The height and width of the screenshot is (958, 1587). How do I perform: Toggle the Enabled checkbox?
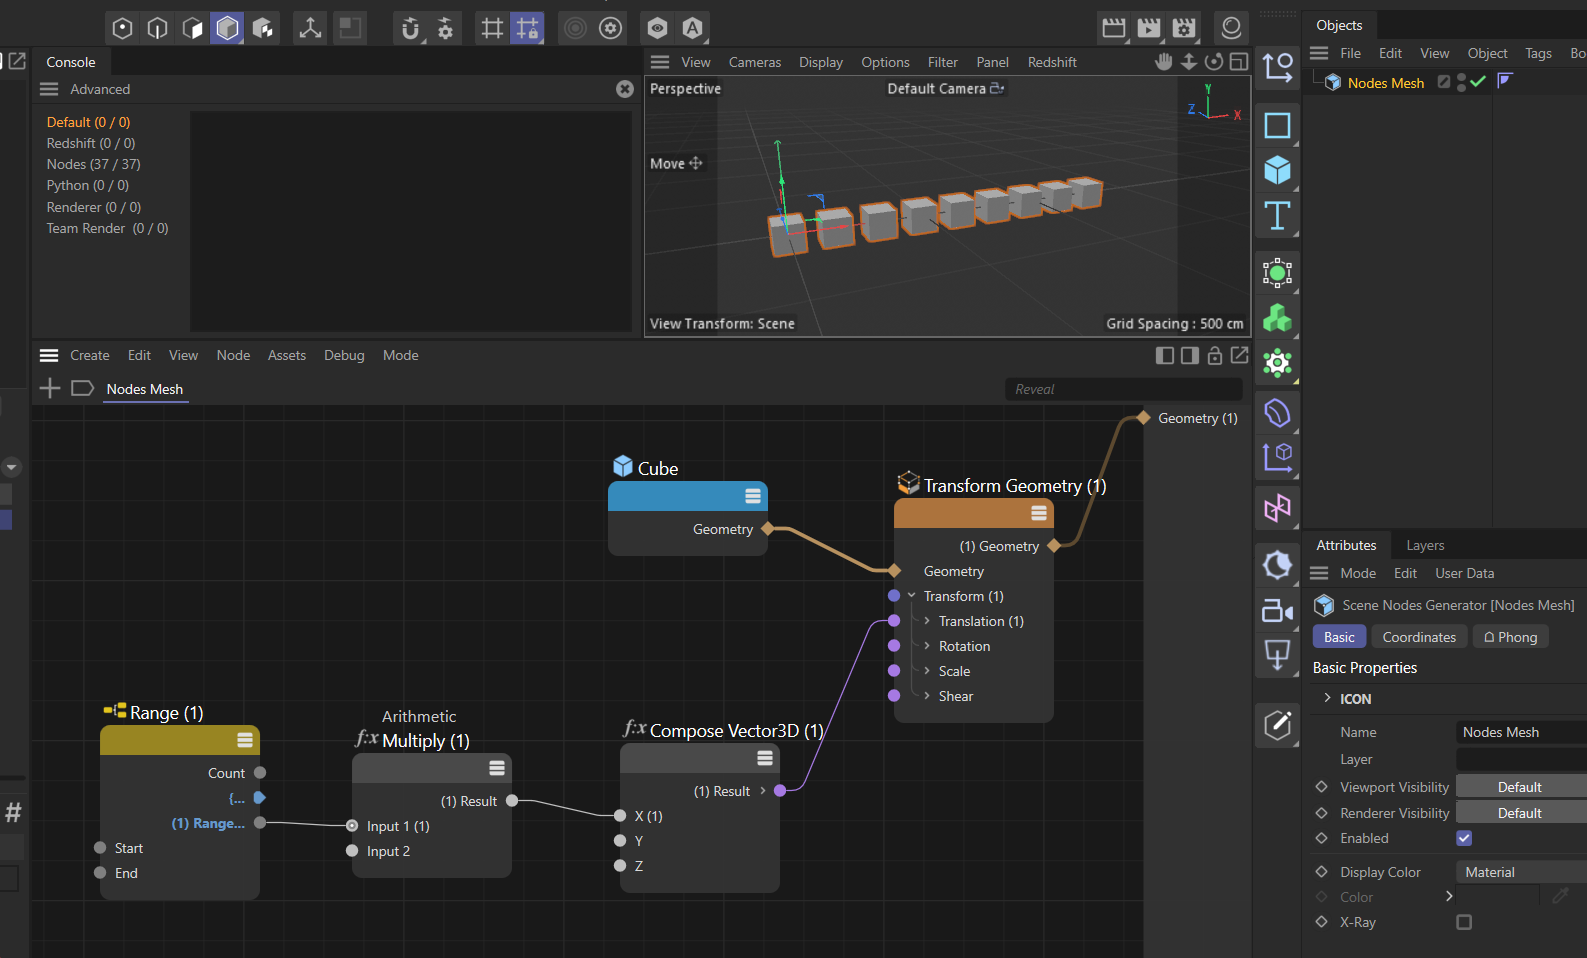(1464, 838)
